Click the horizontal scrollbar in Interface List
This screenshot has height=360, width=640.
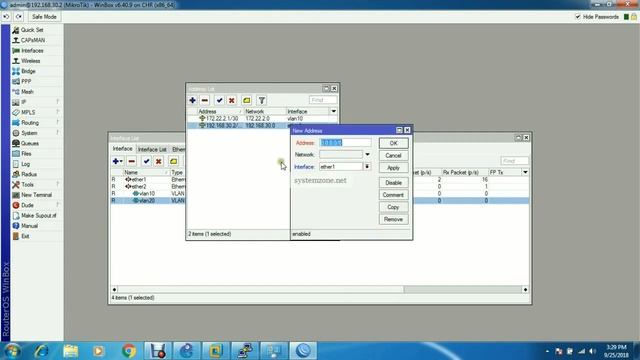point(319,289)
